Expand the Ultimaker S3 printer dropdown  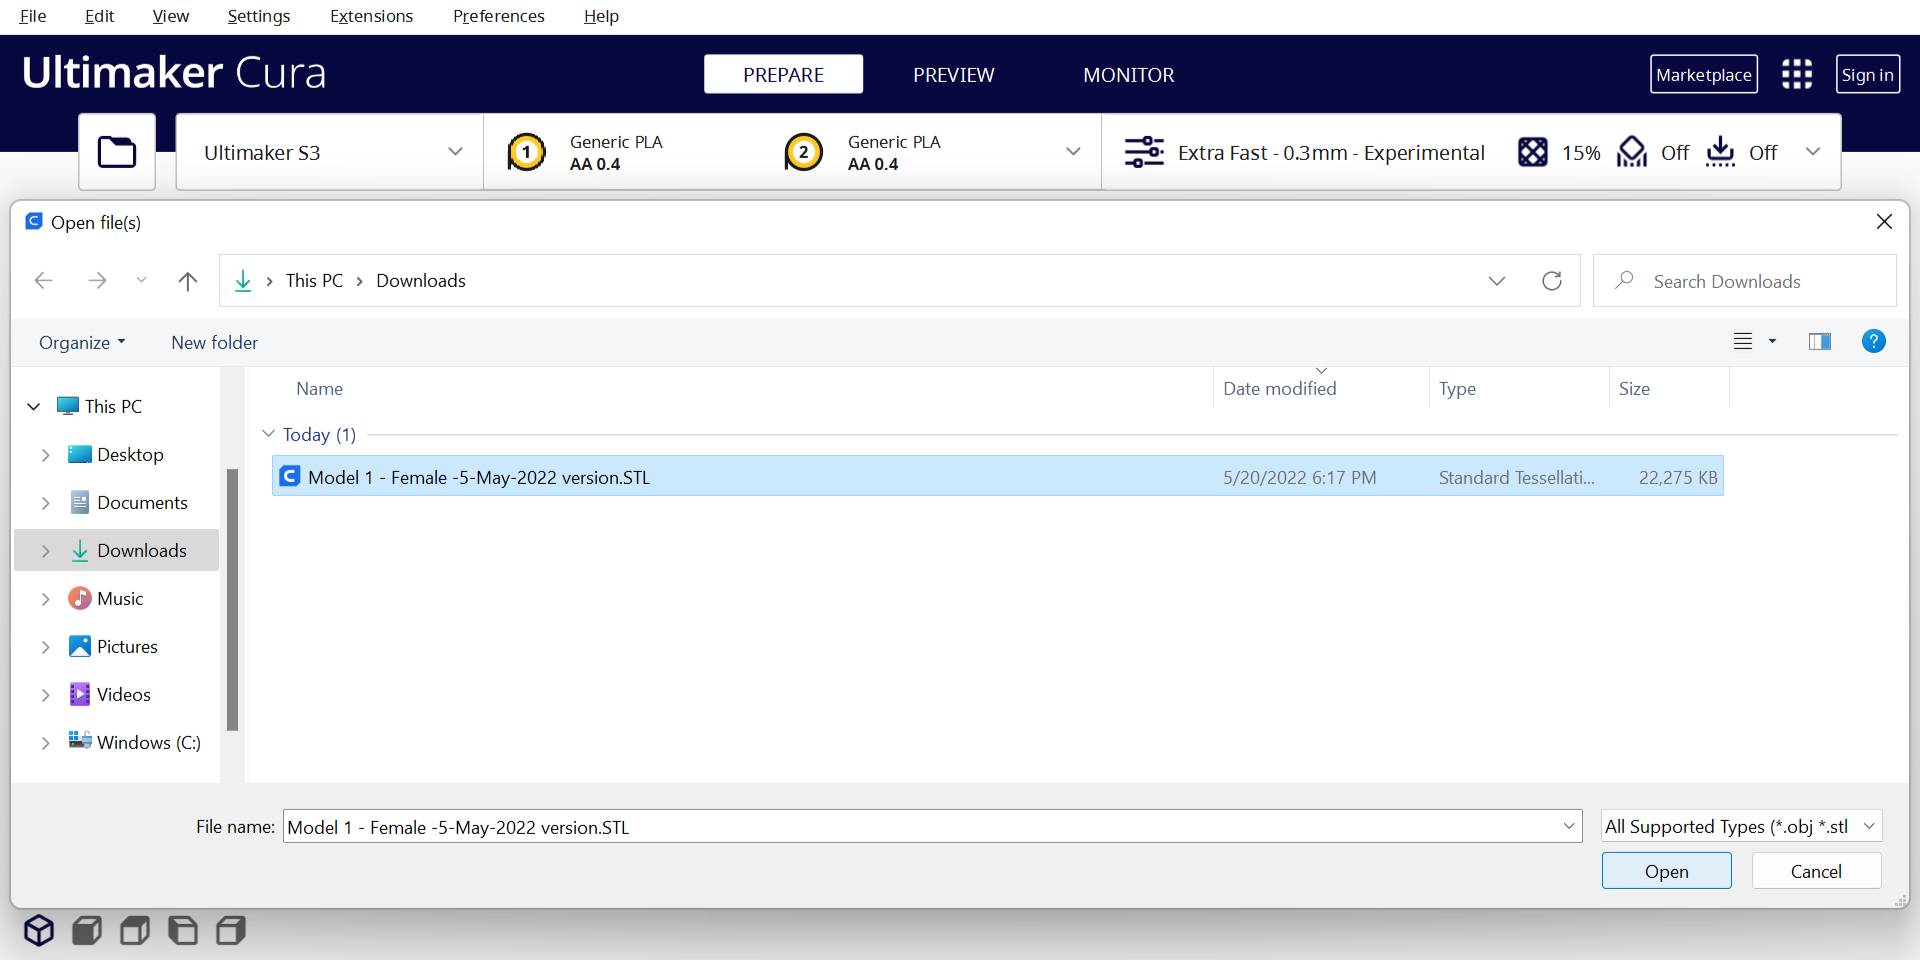coord(455,152)
